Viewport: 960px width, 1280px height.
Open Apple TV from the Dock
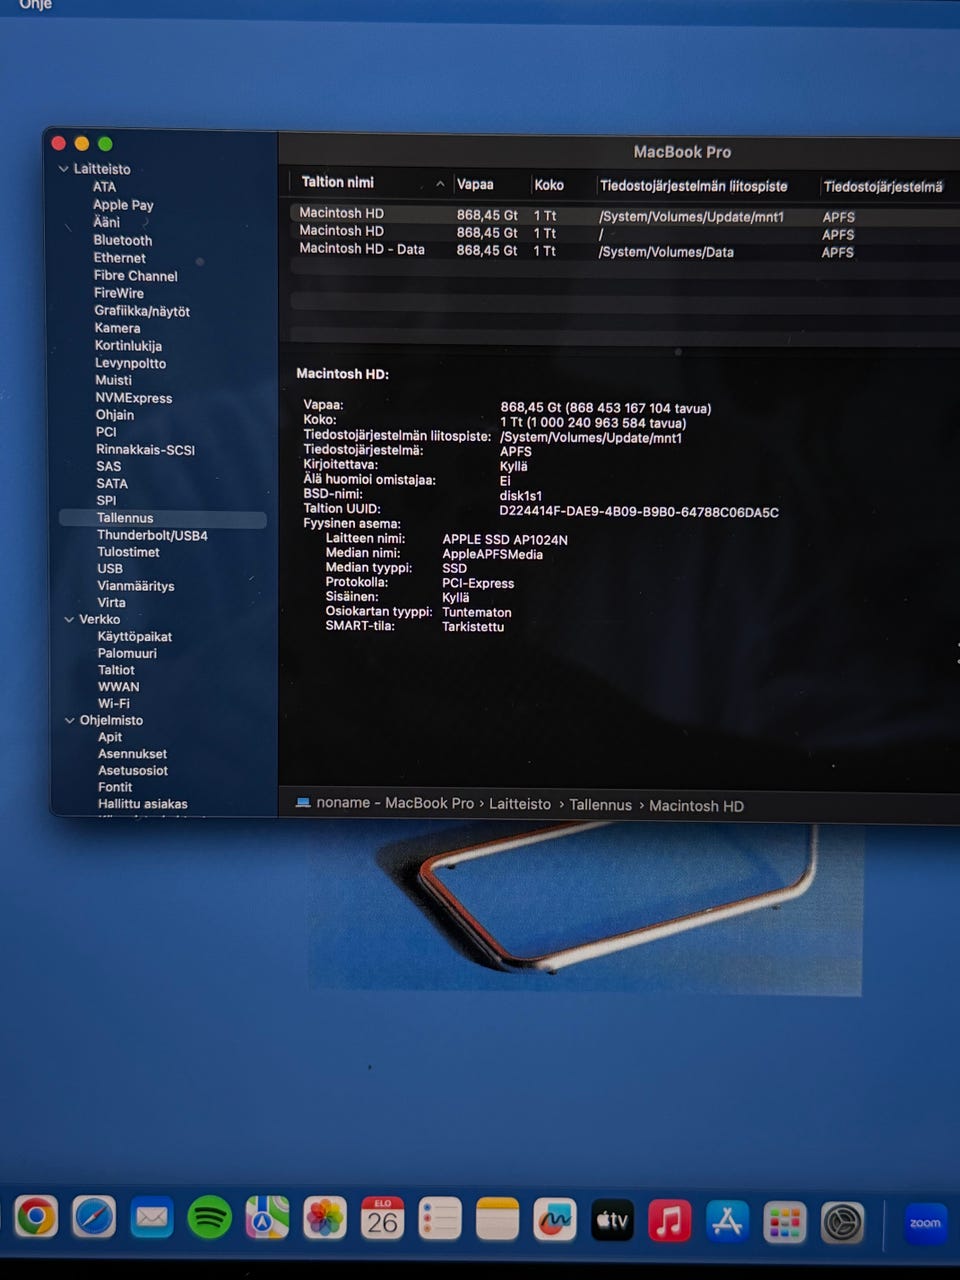coord(612,1220)
